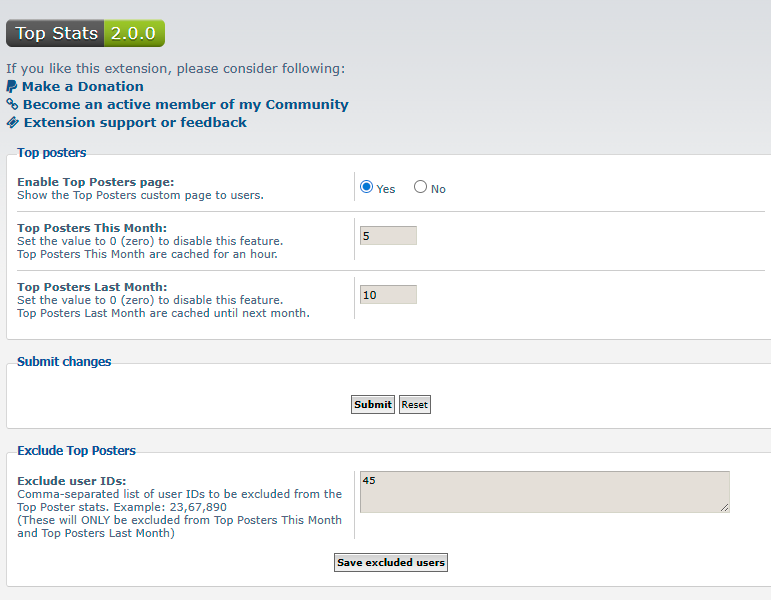Click inside the Exclude user IDs textarea
Viewport: 771px width, 600px height.
pyautogui.click(x=544, y=492)
